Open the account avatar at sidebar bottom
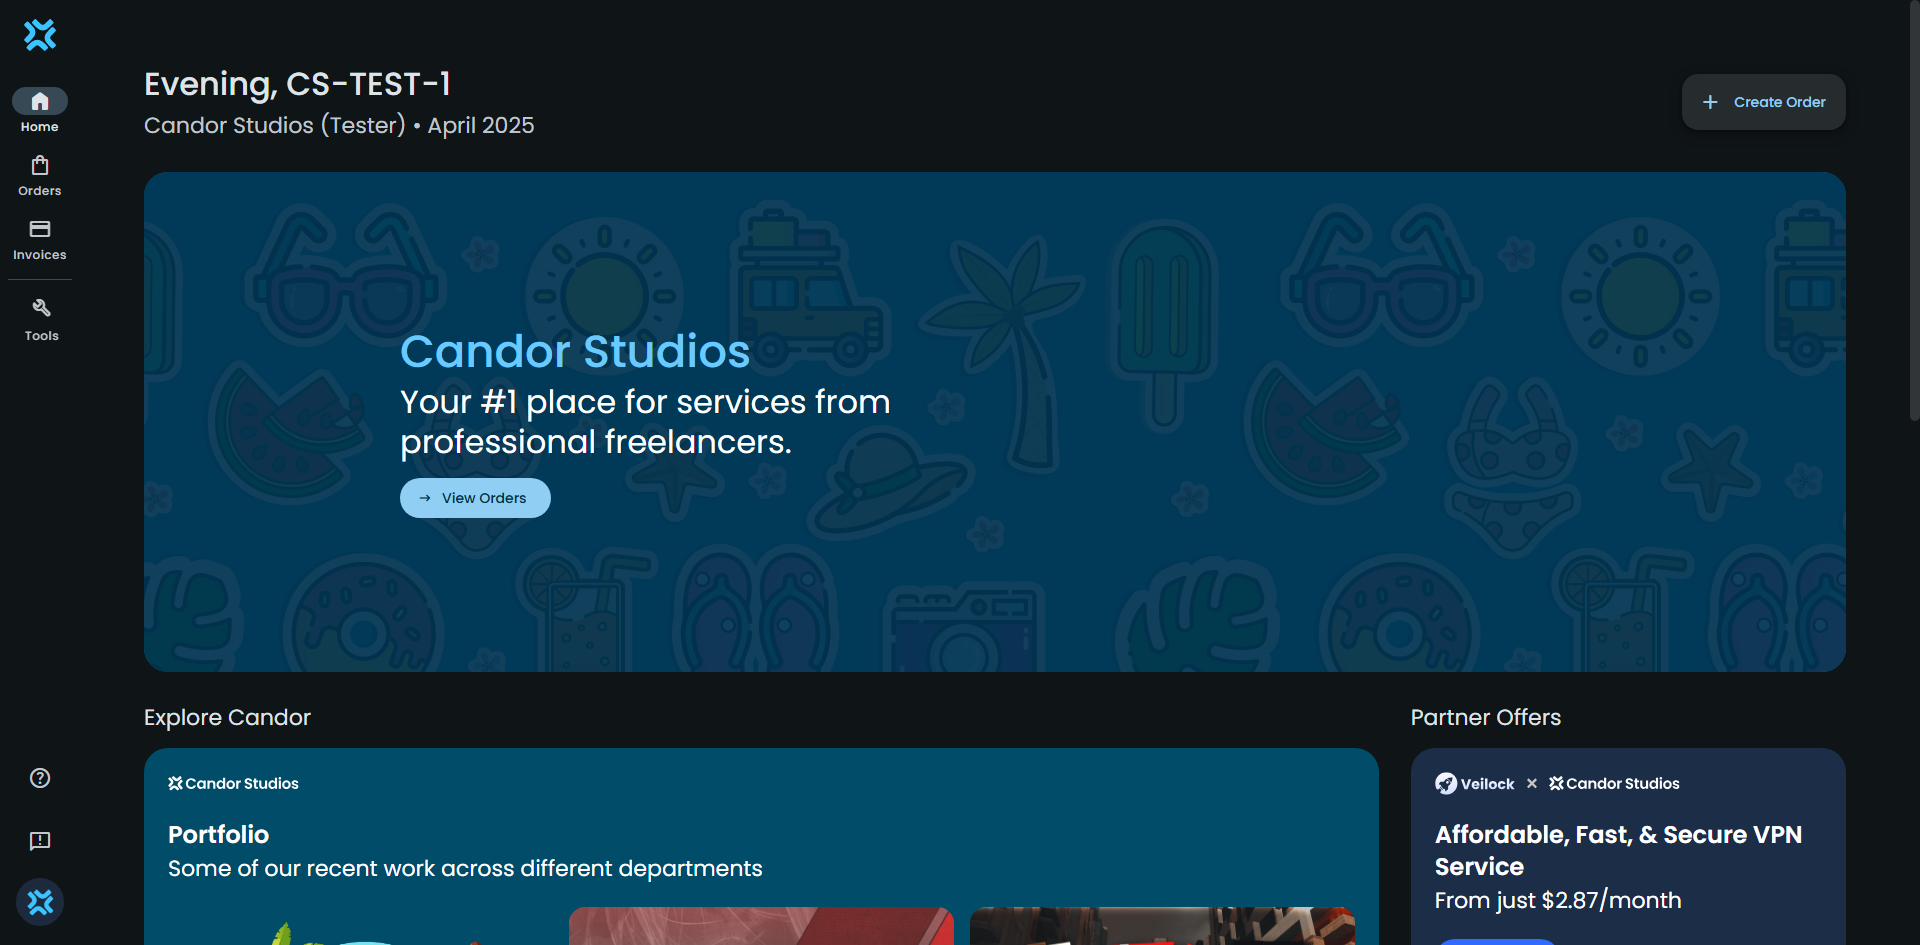The height and width of the screenshot is (945, 1920). tap(40, 902)
